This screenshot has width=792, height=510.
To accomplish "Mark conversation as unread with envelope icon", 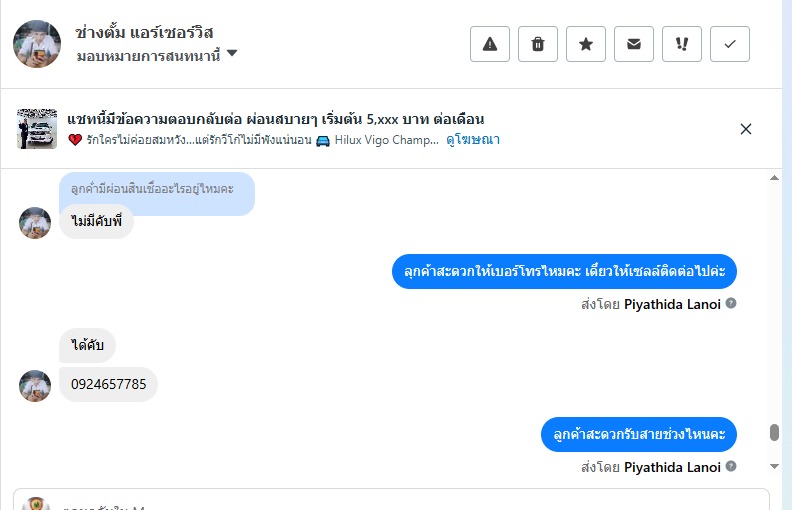I will 634,44.
